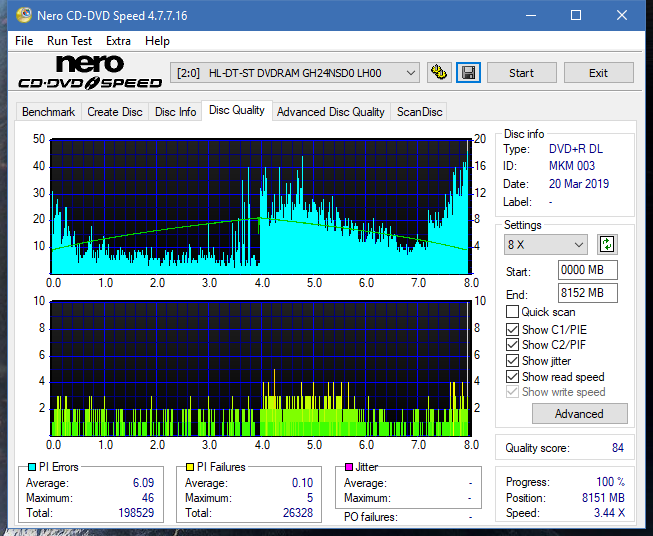Click the PI Errors total 198529

click(x=136, y=513)
